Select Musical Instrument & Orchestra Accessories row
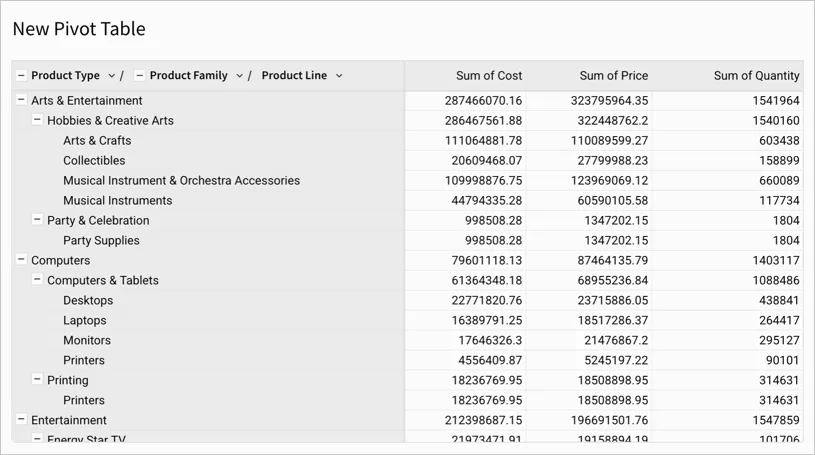Image resolution: width=815 pixels, height=455 pixels. [x=181, y=180]
